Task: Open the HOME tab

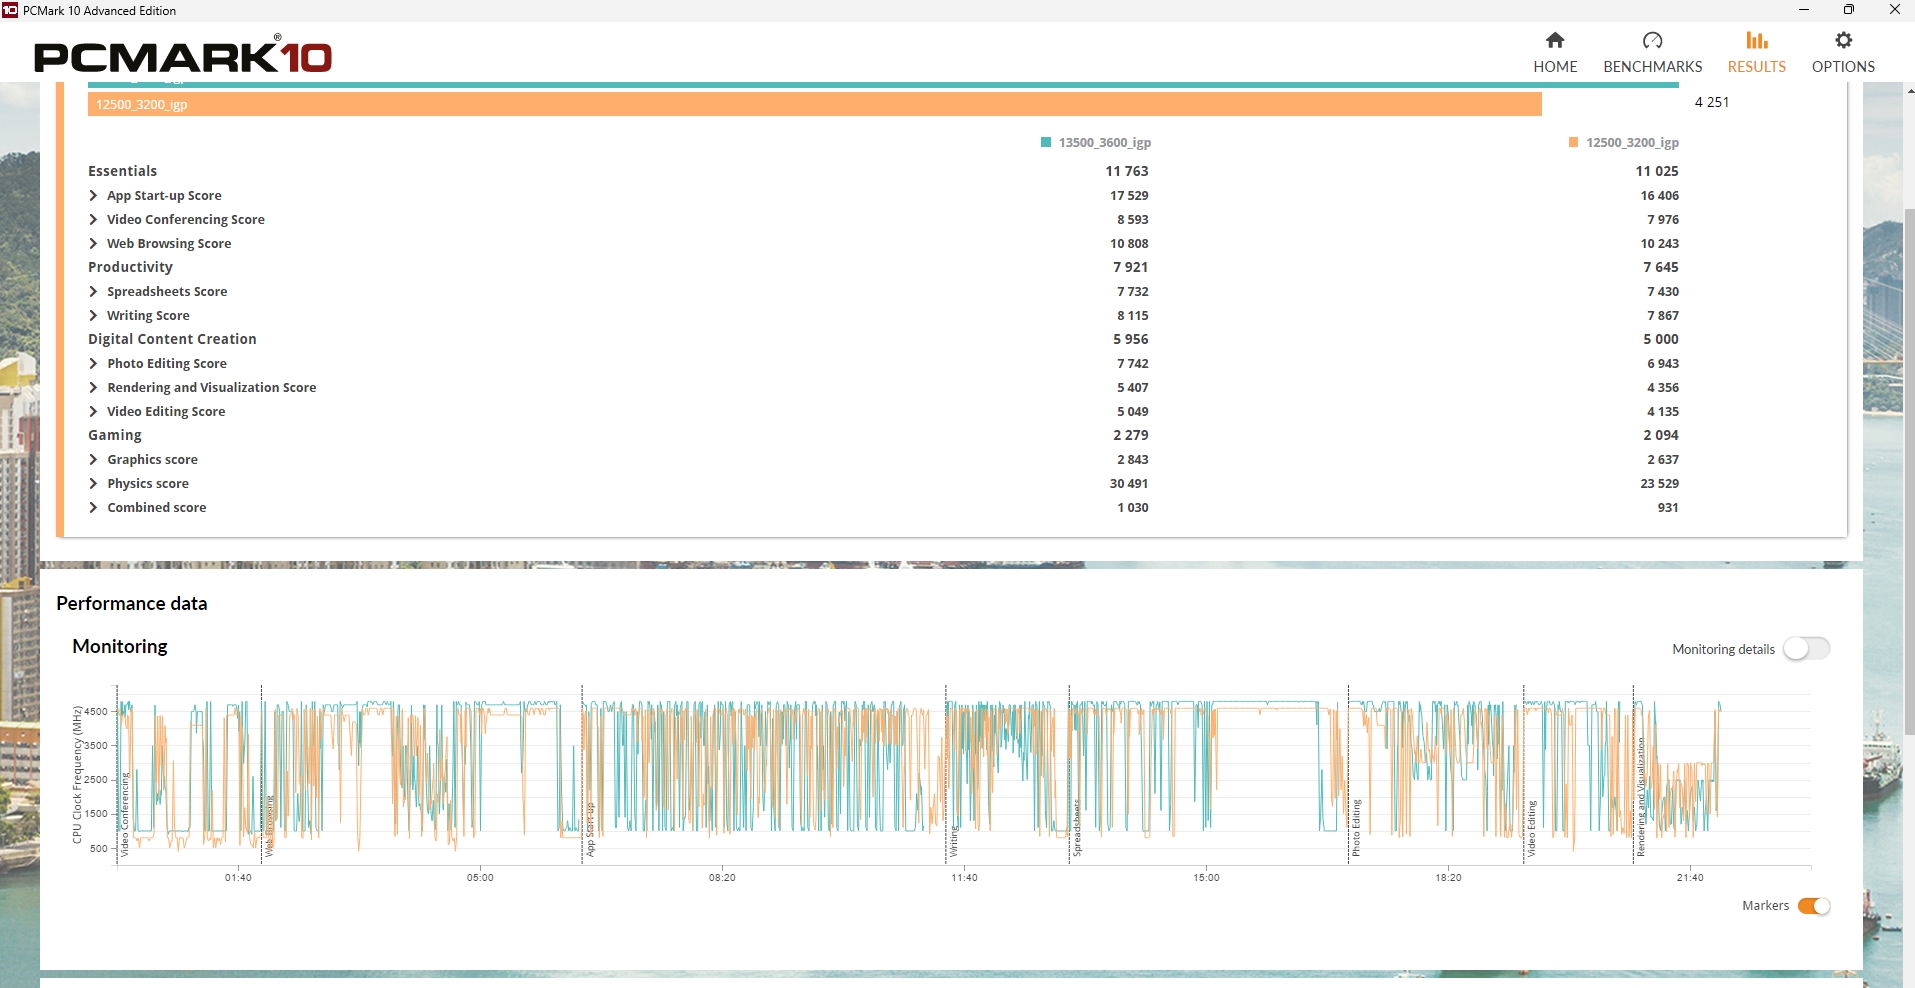Action: click(x=1555, y=52)
